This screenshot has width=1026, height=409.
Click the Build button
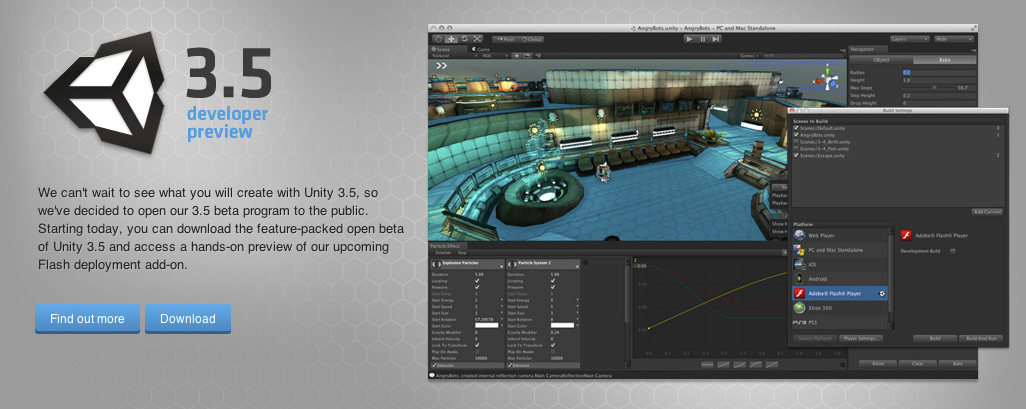pyautogui.click(x=934, y=338)
